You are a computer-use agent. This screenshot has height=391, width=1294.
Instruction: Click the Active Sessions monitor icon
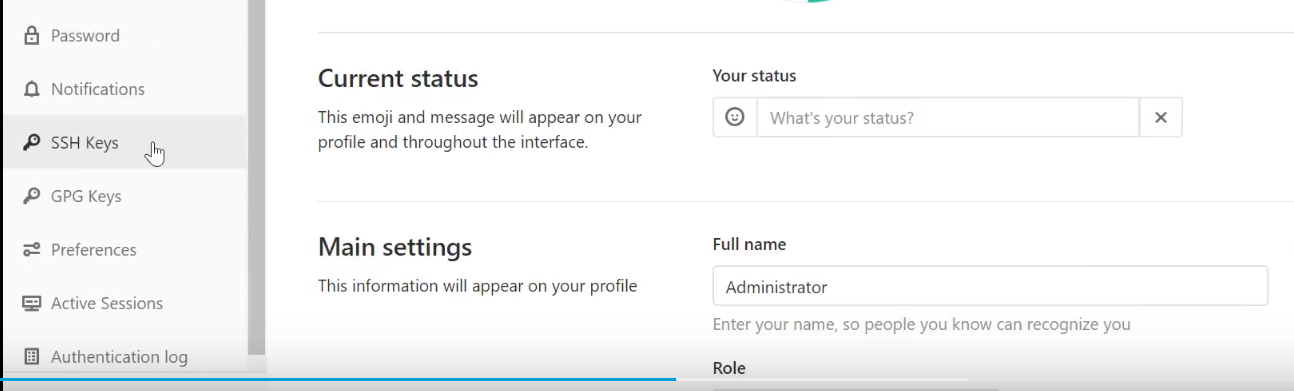(31, 303)
